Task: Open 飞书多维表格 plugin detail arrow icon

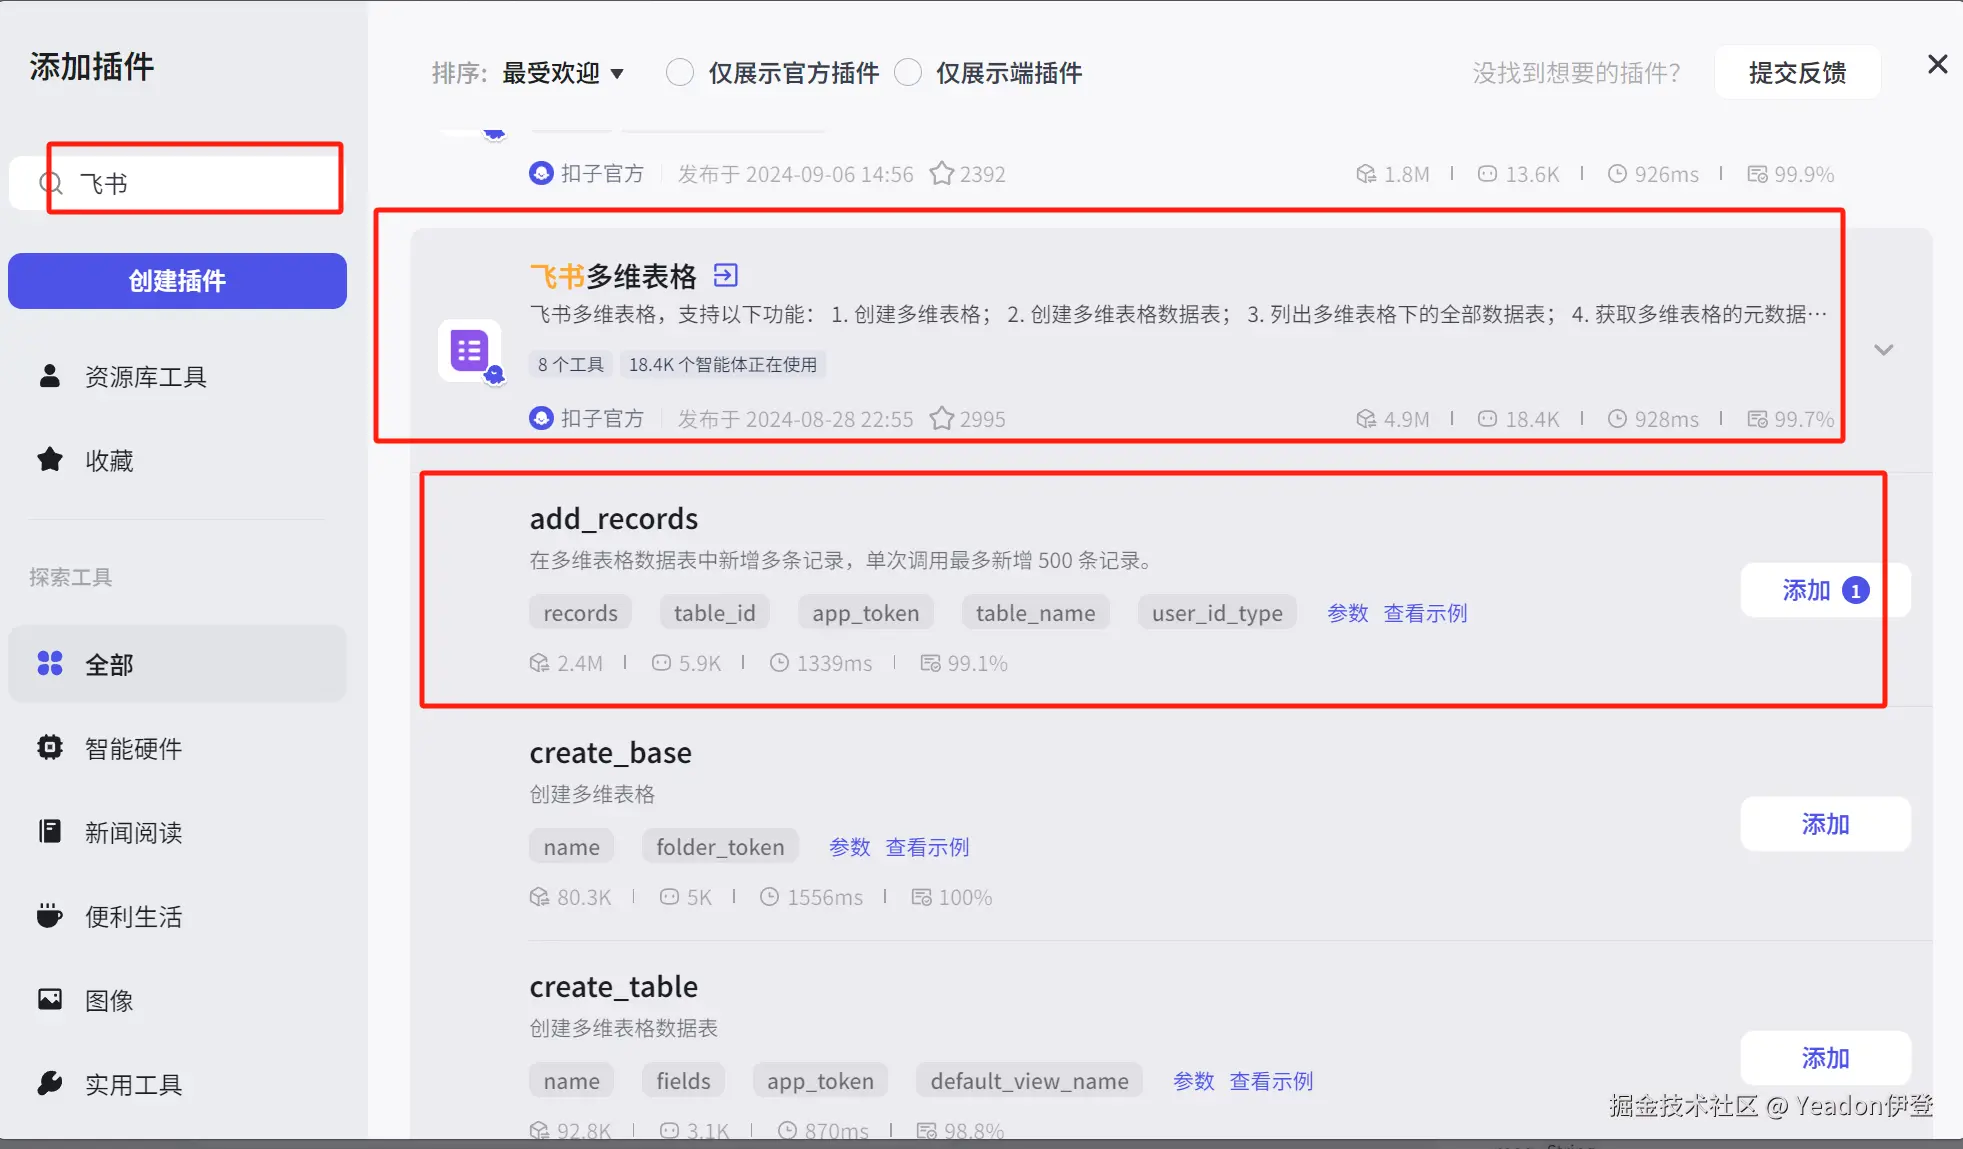Action: pos(726,275)
